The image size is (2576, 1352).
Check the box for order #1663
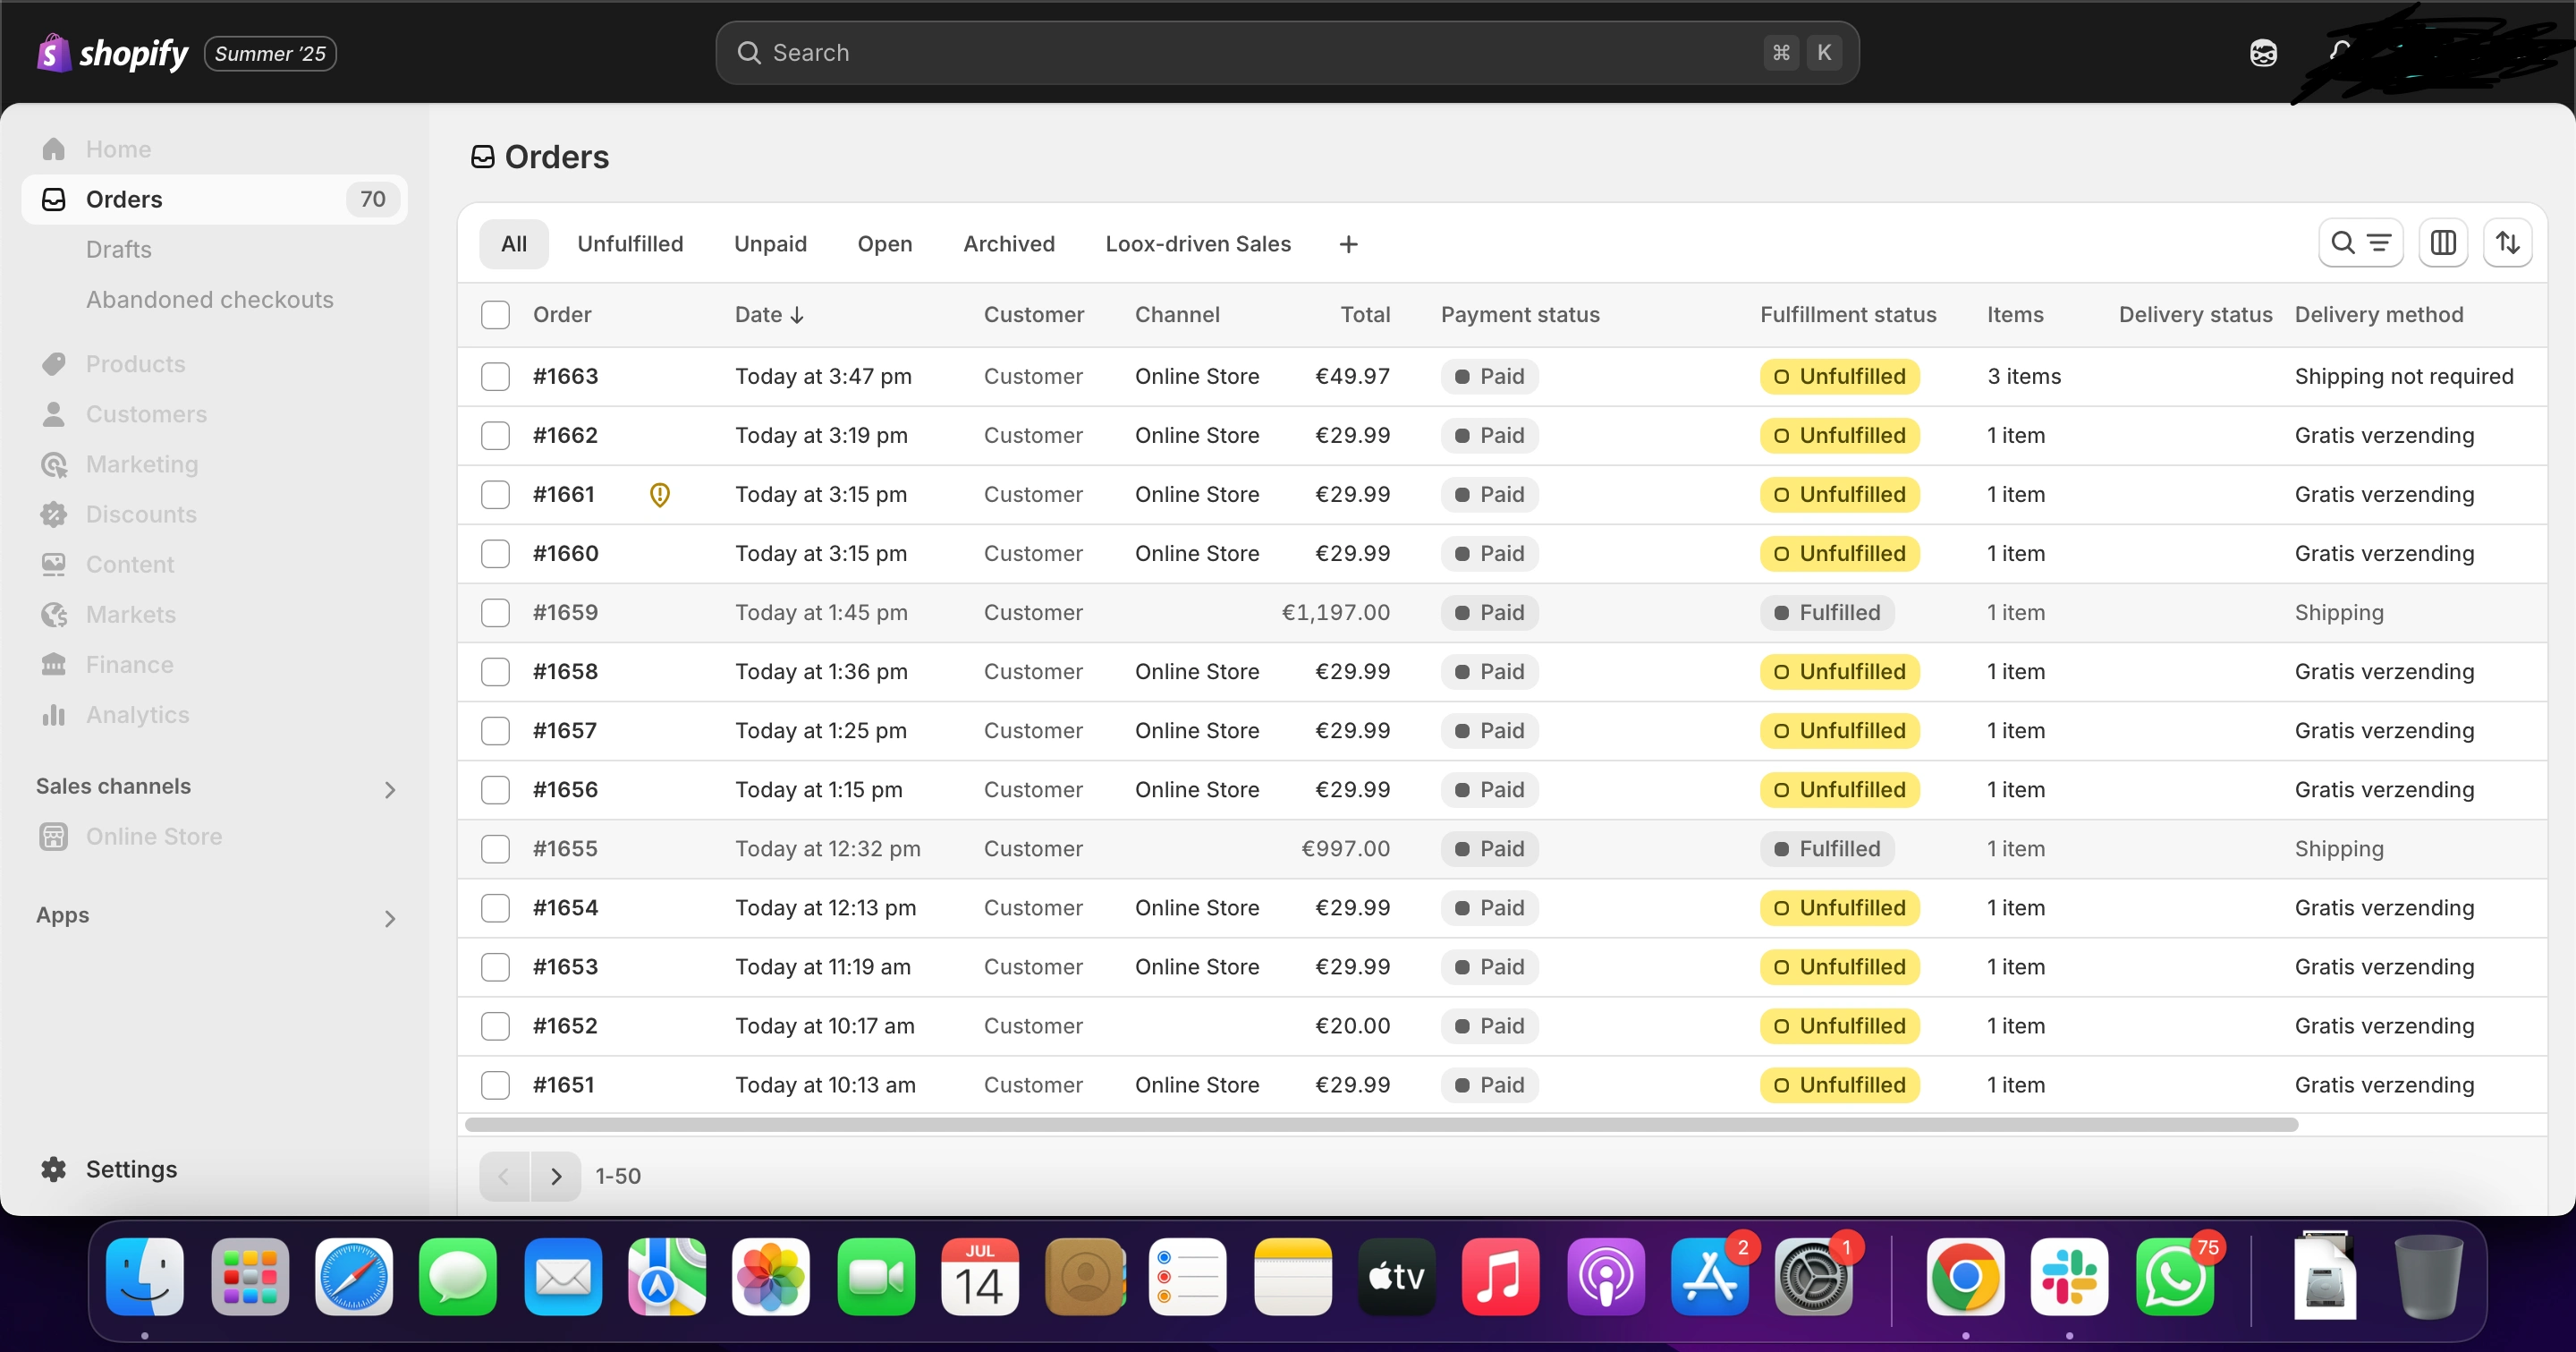point(495,376)
